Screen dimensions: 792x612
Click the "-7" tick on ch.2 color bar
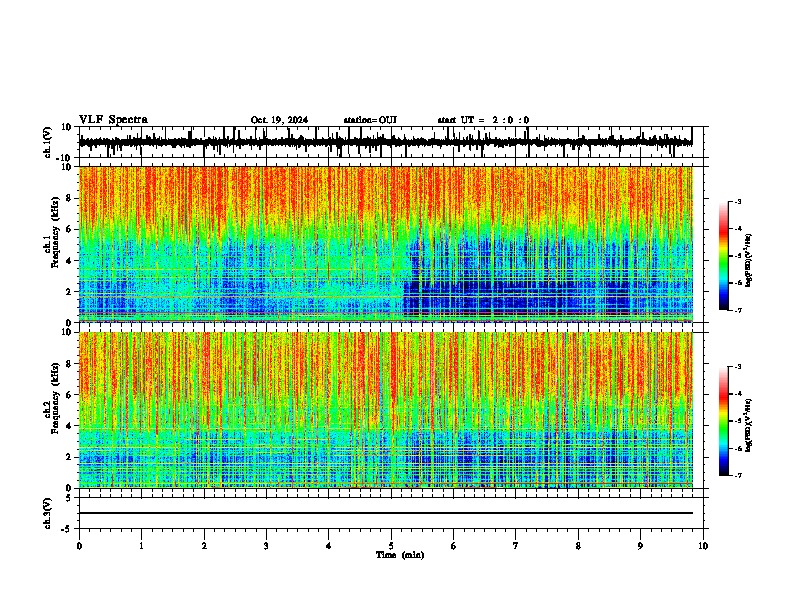pos(737,475)
